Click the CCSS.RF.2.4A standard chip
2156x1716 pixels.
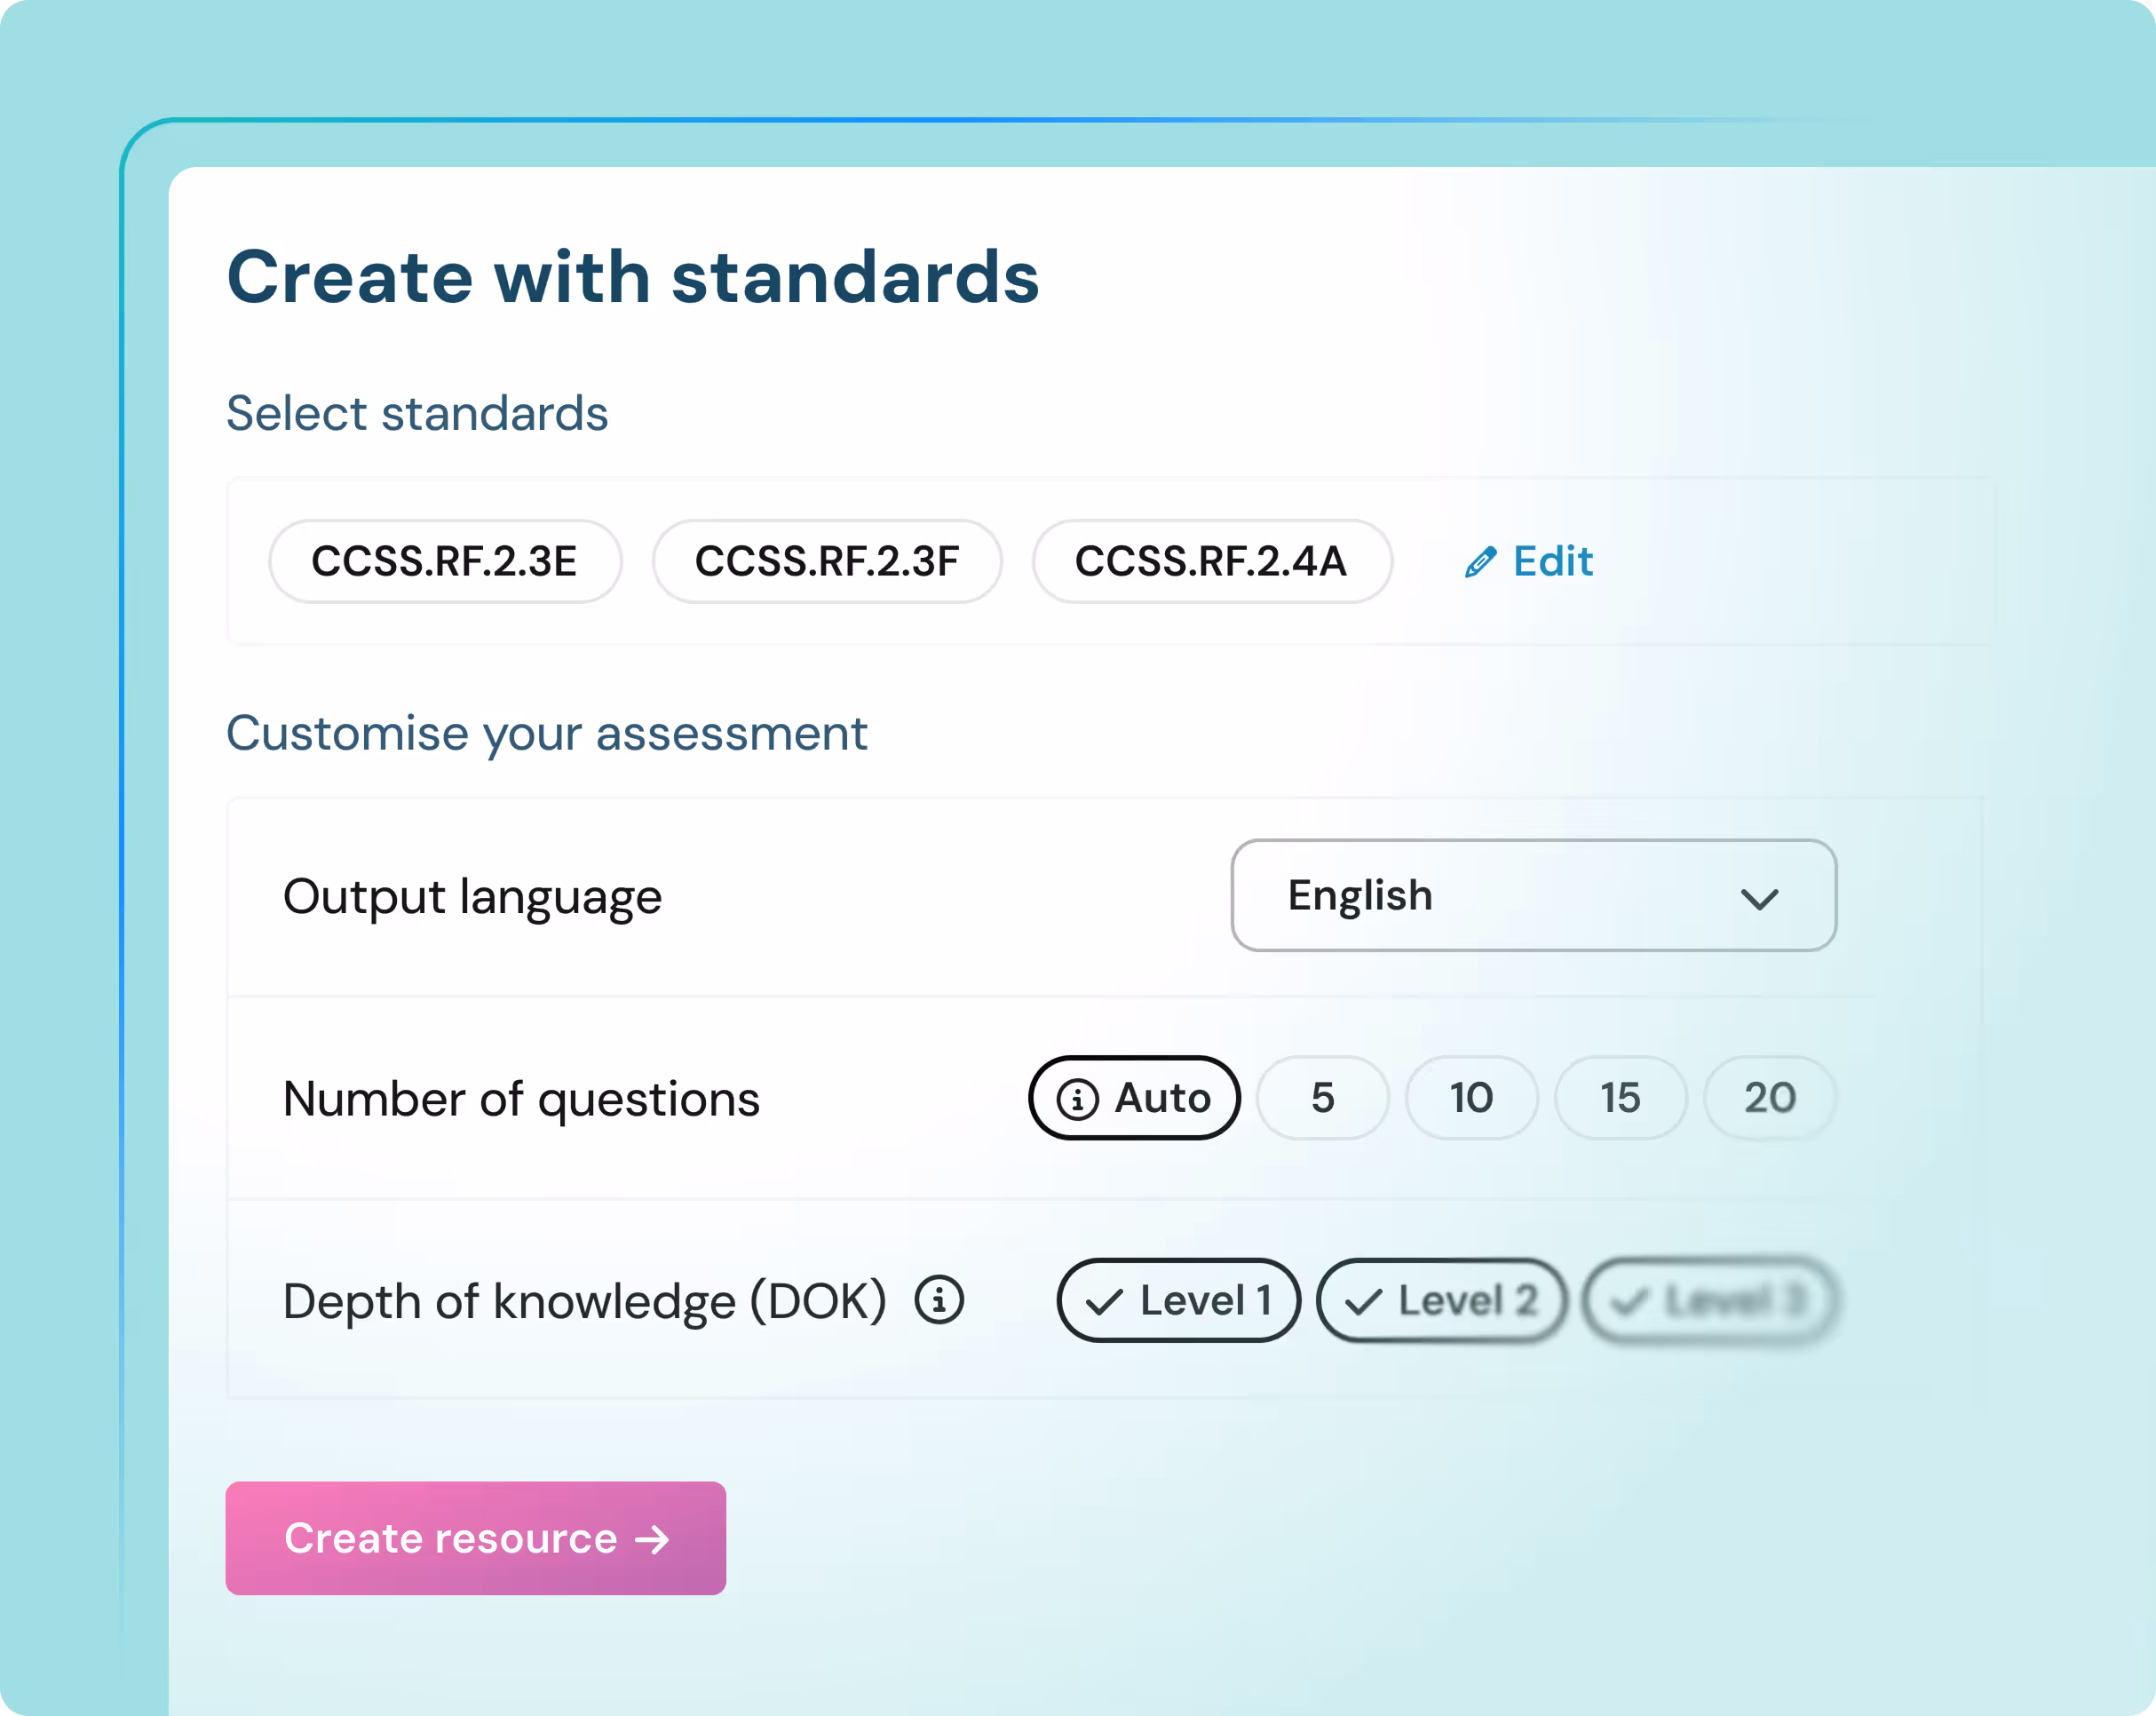point(1211,561)
